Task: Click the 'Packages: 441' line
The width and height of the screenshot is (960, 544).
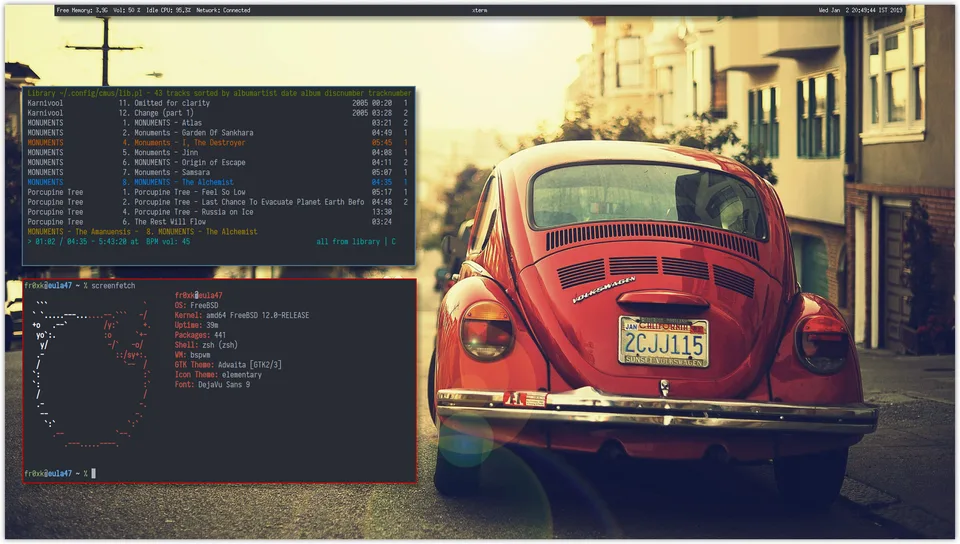Action: click(x=200, y=335)
